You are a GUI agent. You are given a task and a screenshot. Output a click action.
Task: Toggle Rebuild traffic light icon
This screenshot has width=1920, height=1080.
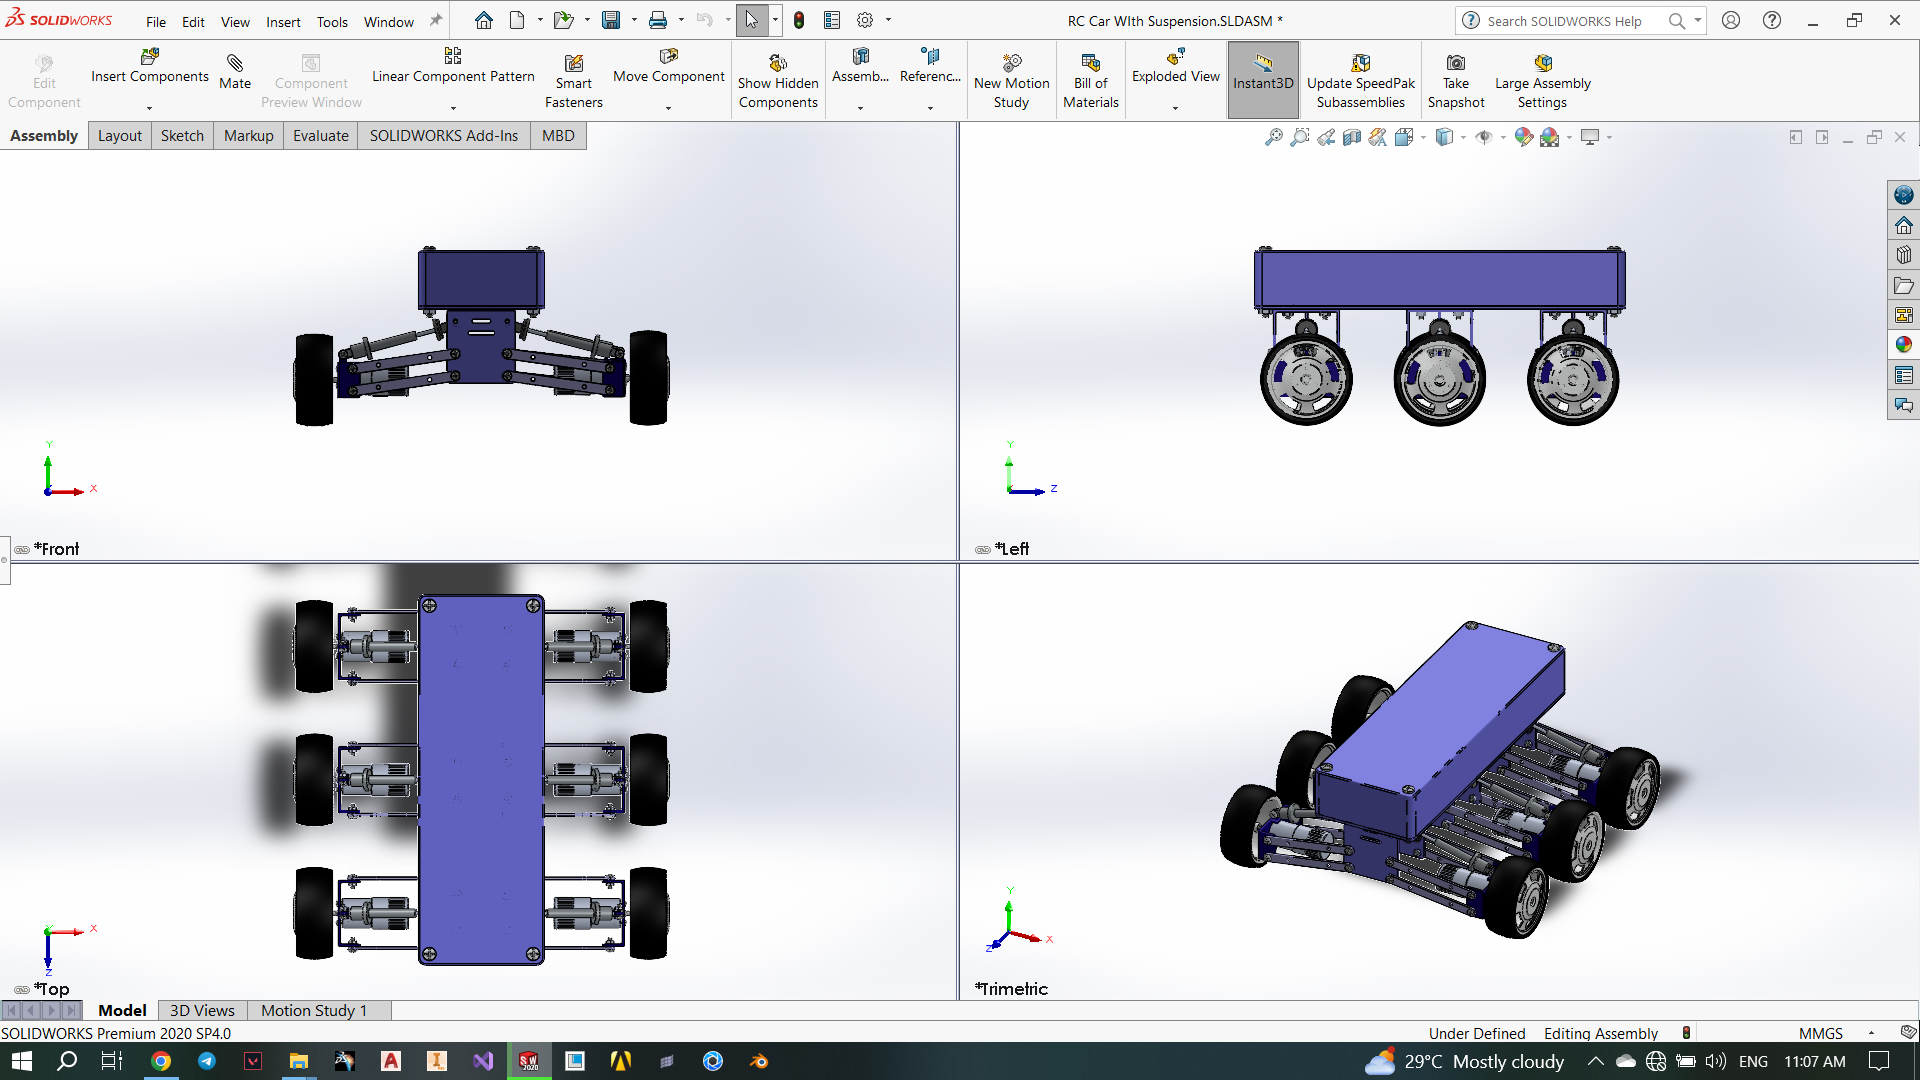pyautogui.click(x=799, y=20)
